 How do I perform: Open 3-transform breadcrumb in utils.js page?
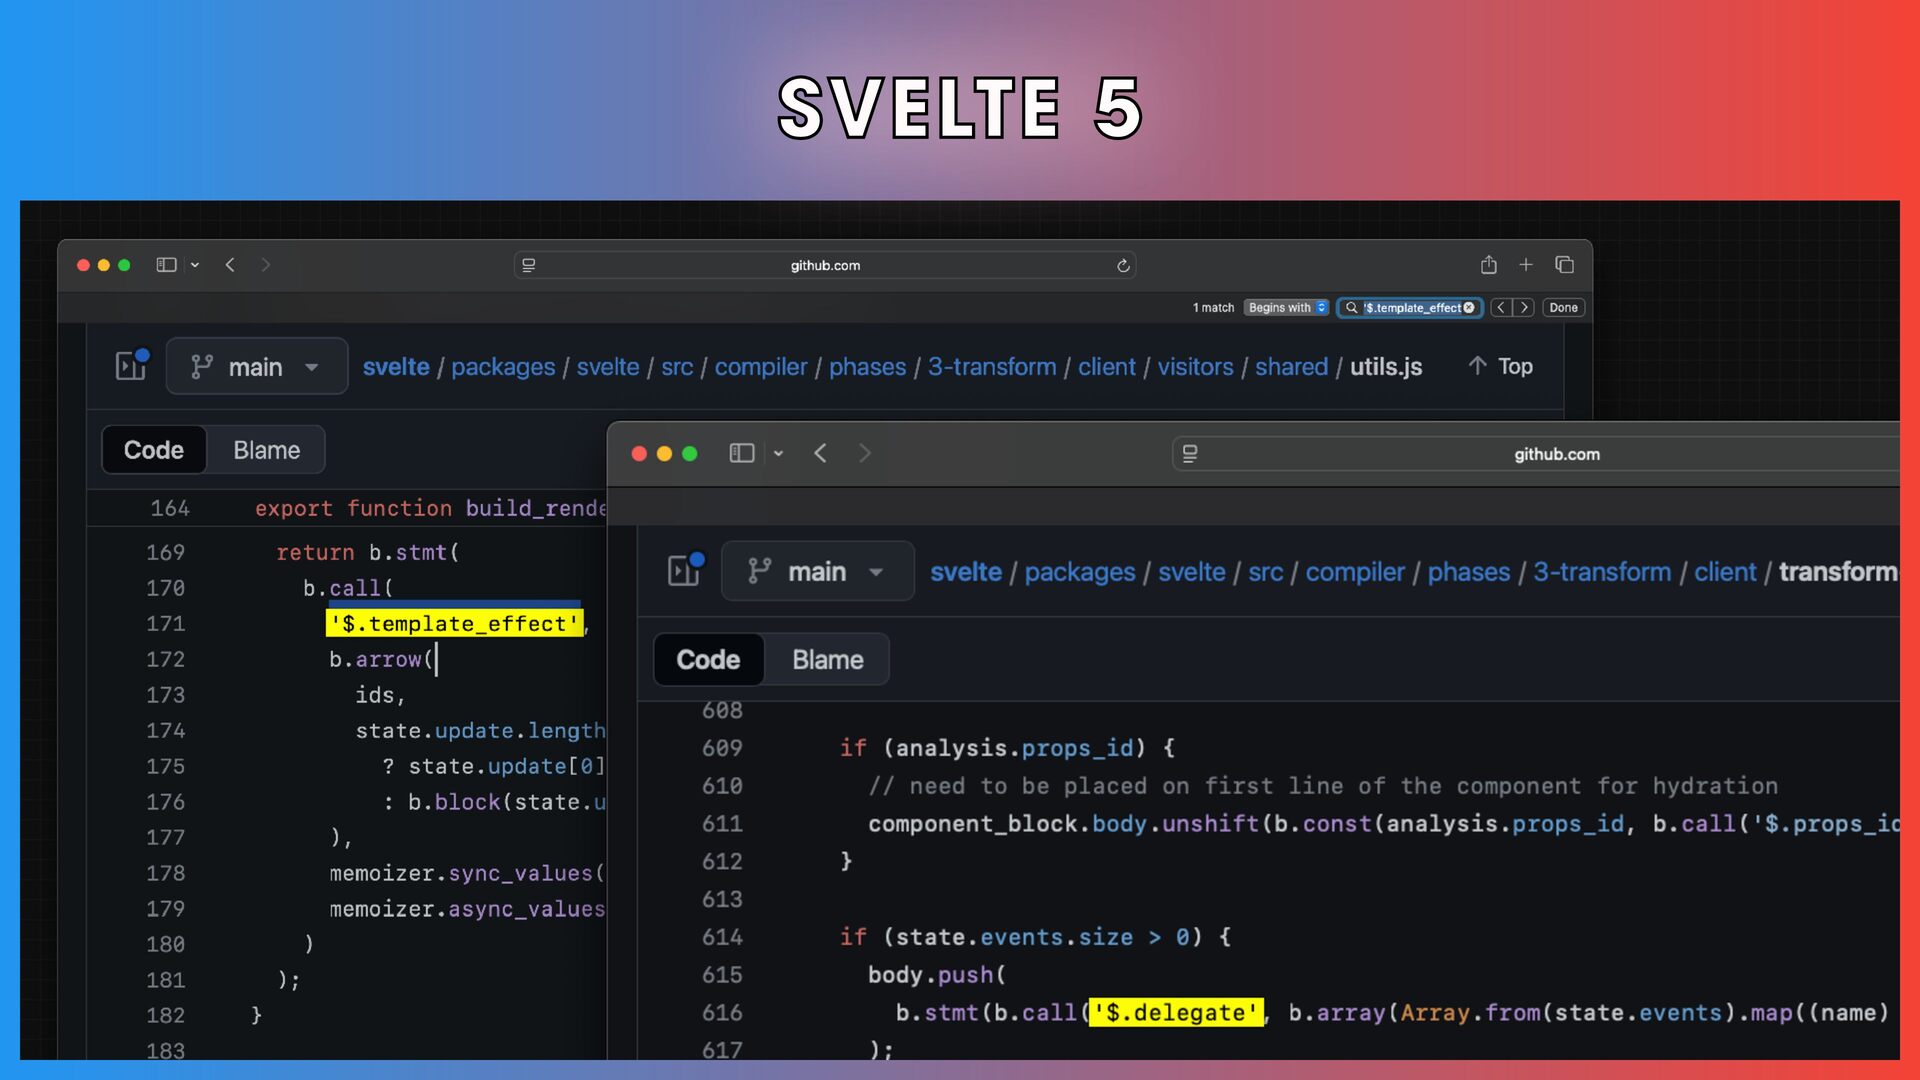click(x=992, y=367)
